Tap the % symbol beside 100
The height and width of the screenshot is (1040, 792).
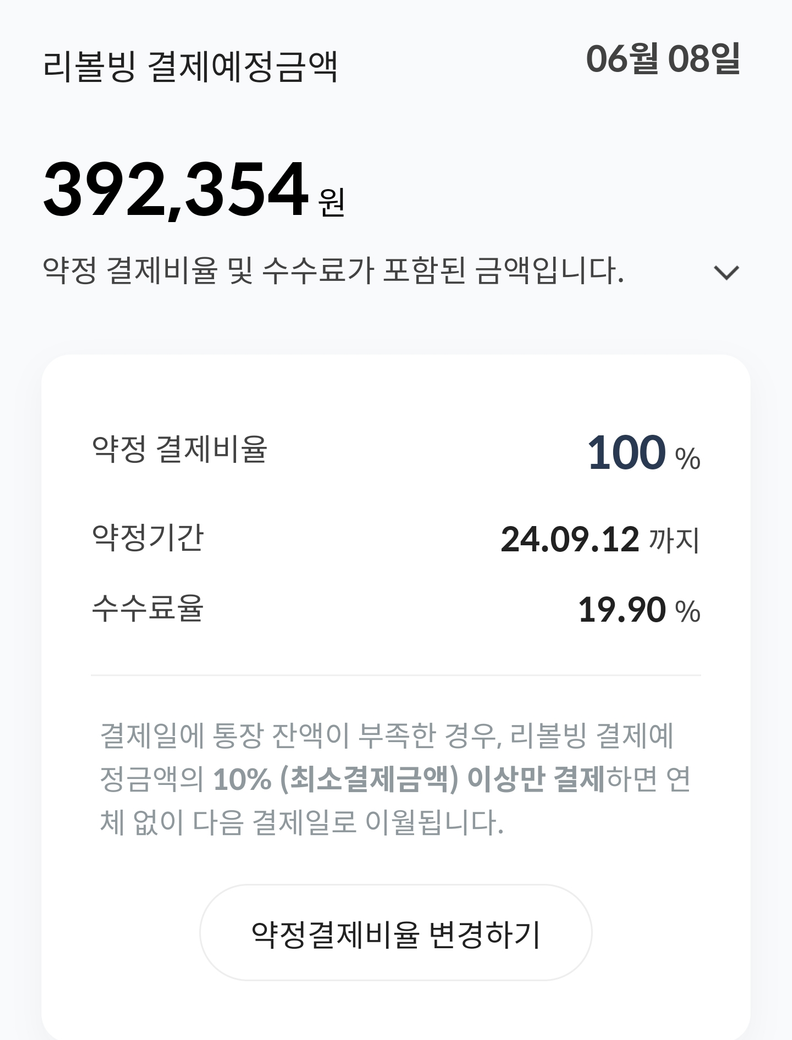(x=688, y=459)
